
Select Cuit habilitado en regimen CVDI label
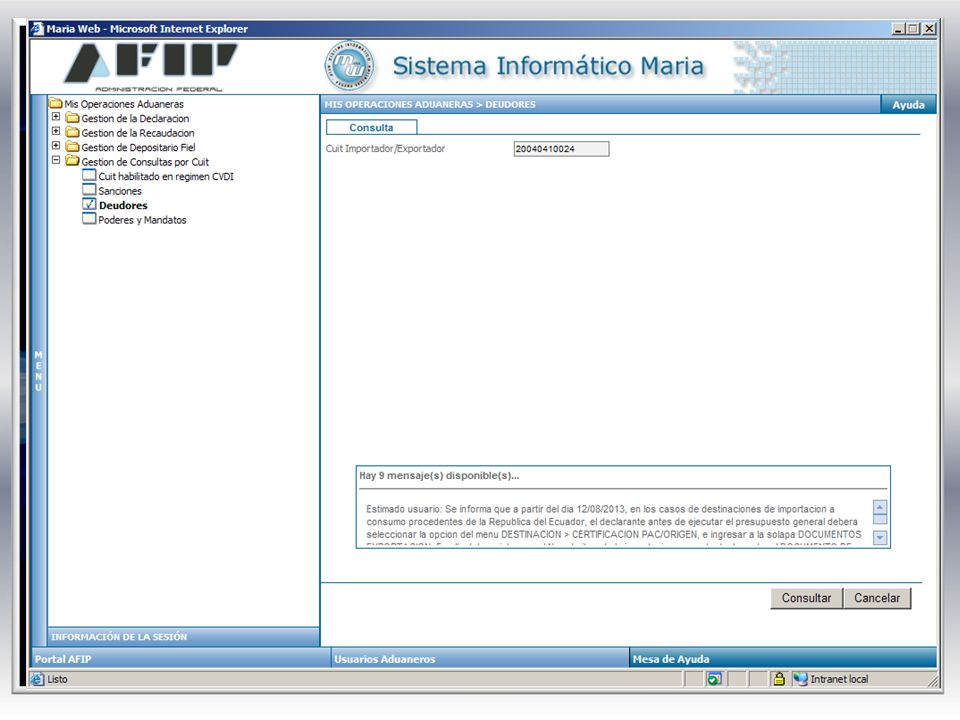(x=166, y=176)
